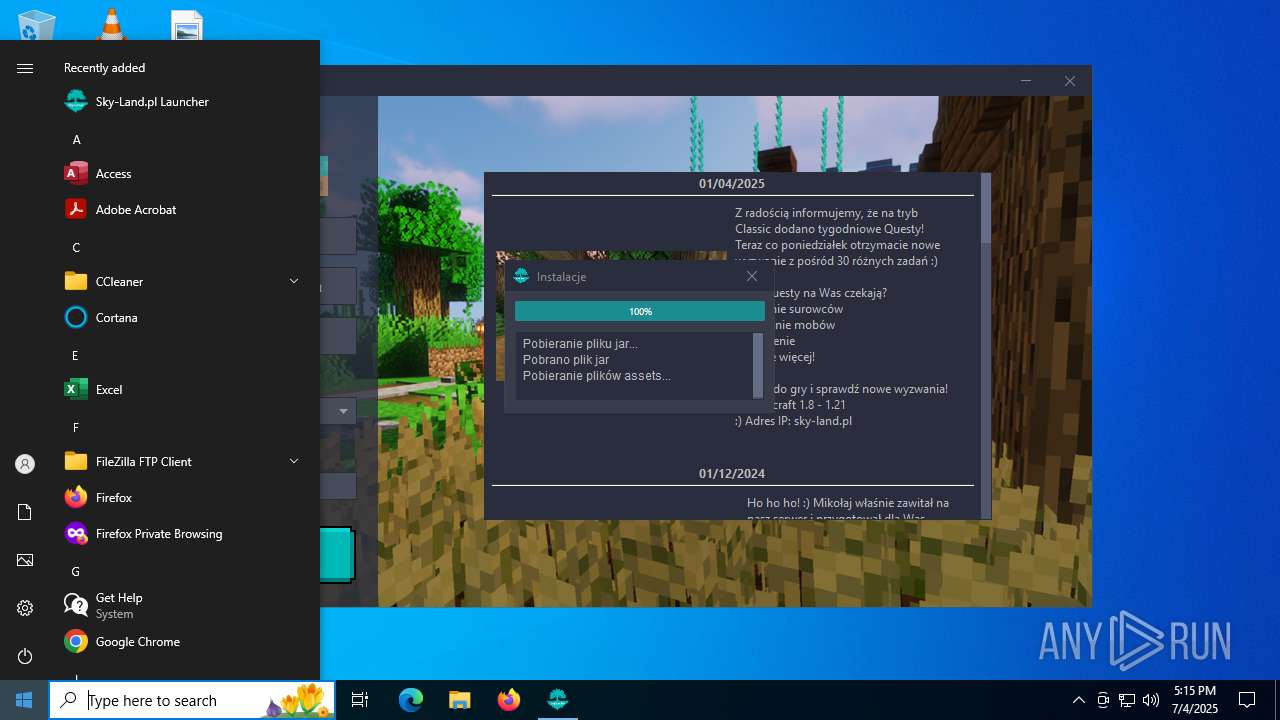Open Task View on the taskbar
Image resolution: width=1280 pixels, height=720 pixels.
click(x=360, y=700)
